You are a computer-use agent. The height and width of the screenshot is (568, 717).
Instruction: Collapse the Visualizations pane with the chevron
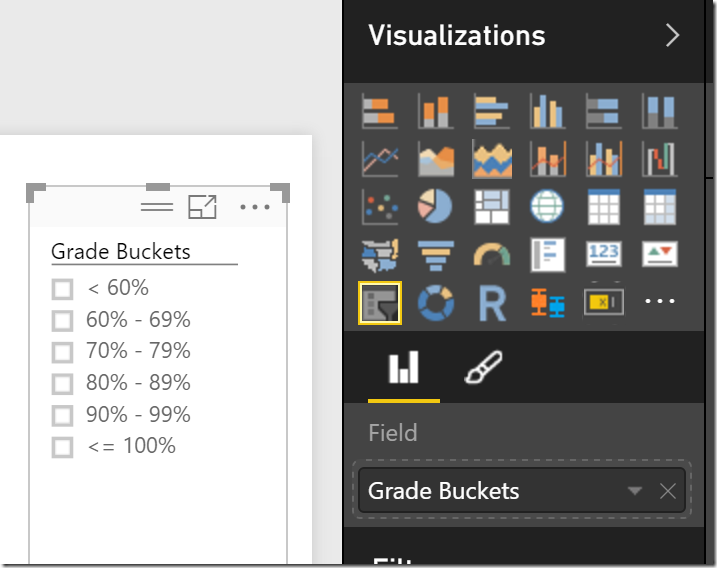coord(672,36)
